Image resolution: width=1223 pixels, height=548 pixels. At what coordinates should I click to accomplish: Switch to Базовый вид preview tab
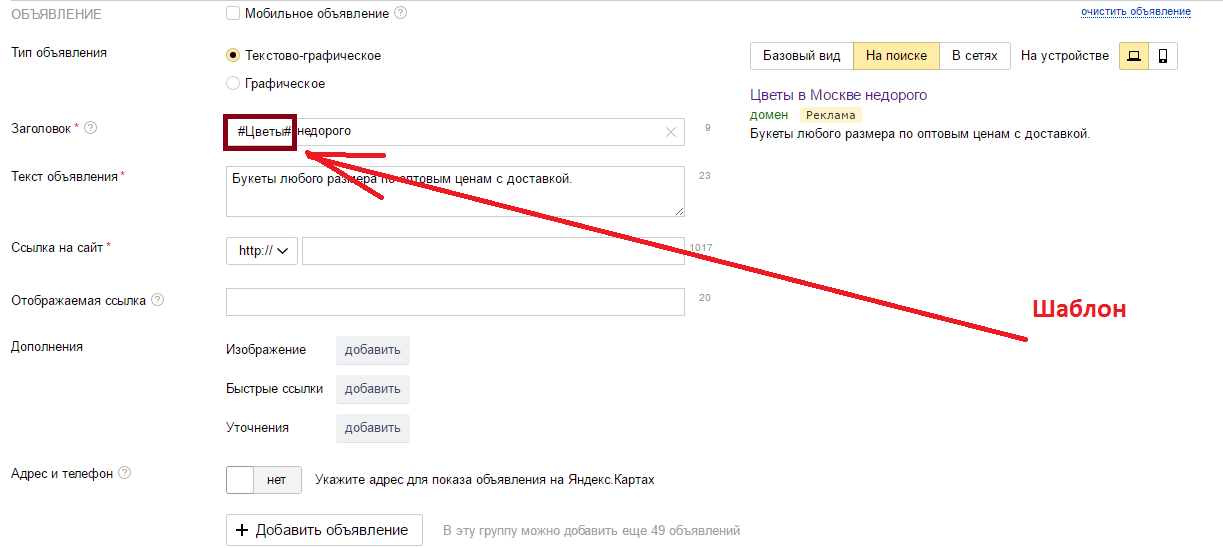[801, 56]
